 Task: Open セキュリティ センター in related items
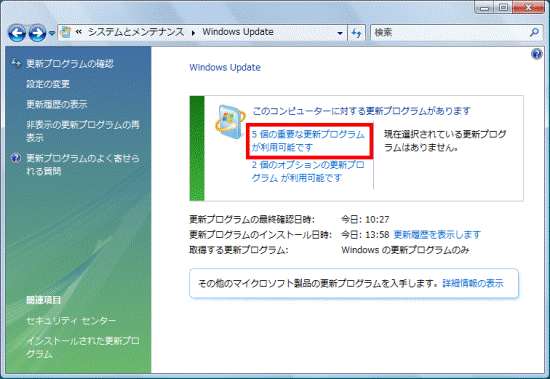point(71,320)
